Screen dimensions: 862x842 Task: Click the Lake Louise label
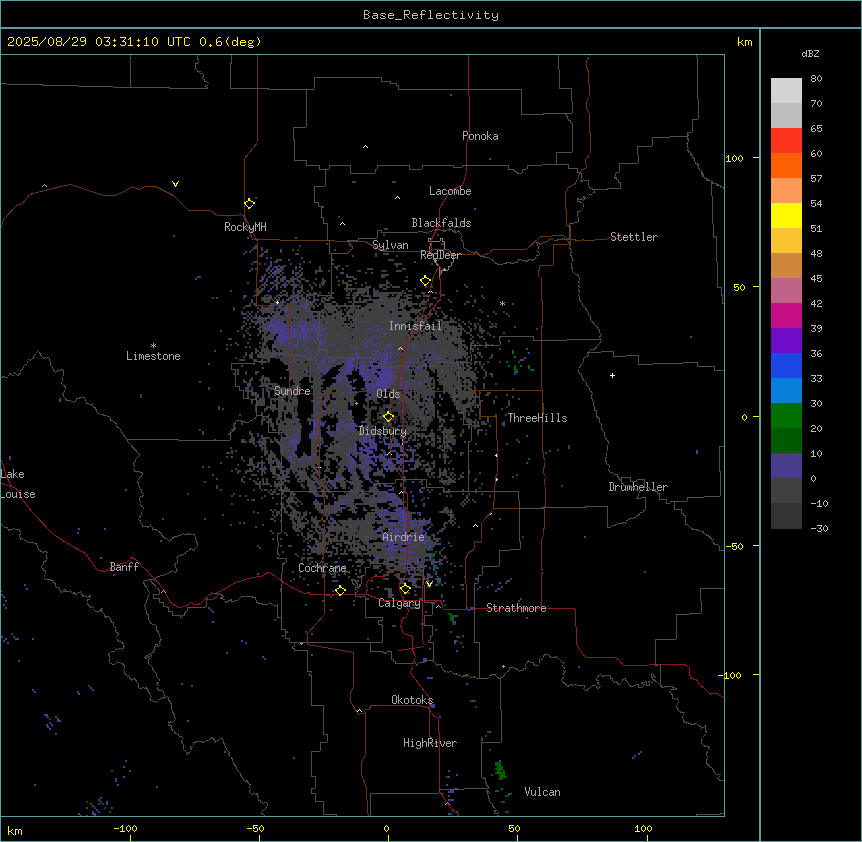18,484
